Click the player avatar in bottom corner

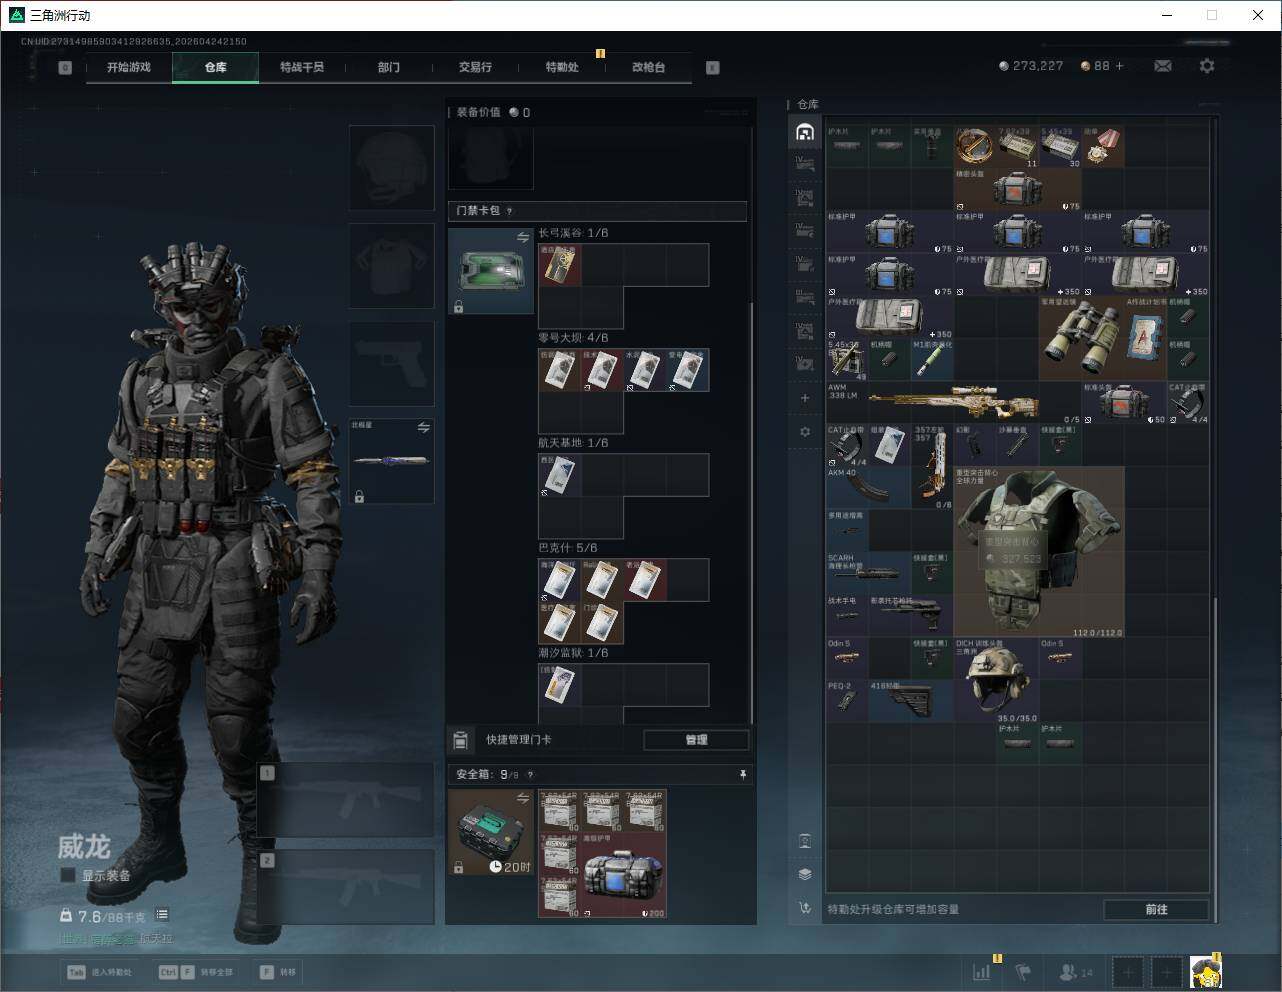(1205, 971)
